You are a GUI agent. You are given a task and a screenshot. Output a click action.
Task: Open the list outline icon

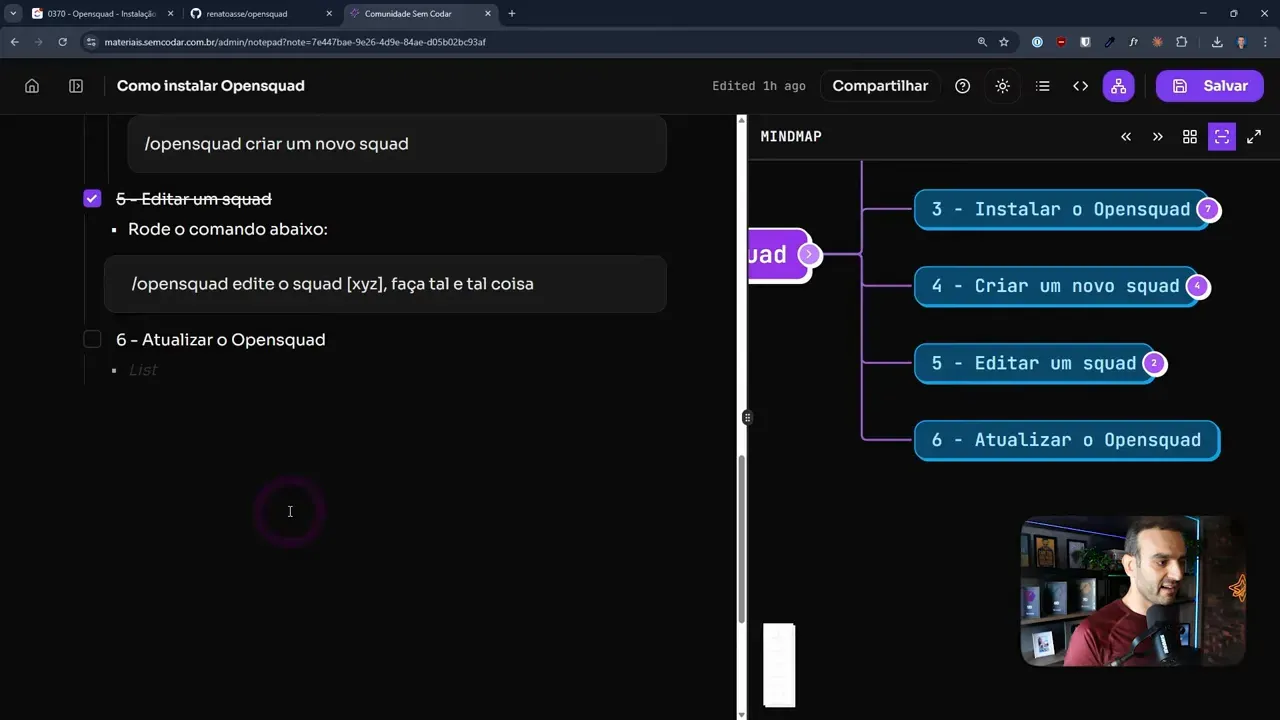(x=1042, y=86)
